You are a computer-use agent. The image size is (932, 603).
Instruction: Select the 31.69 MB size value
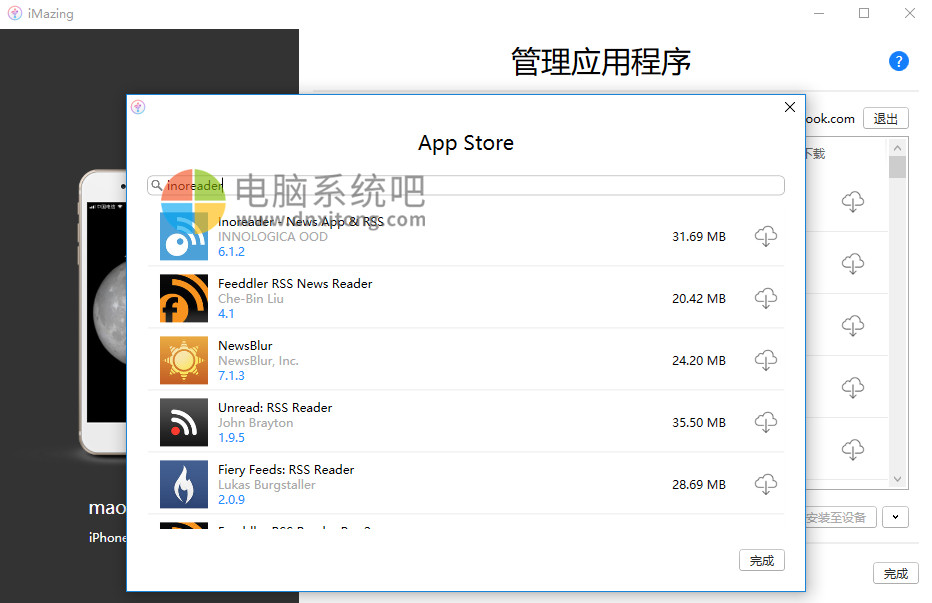tap(698, 236)
